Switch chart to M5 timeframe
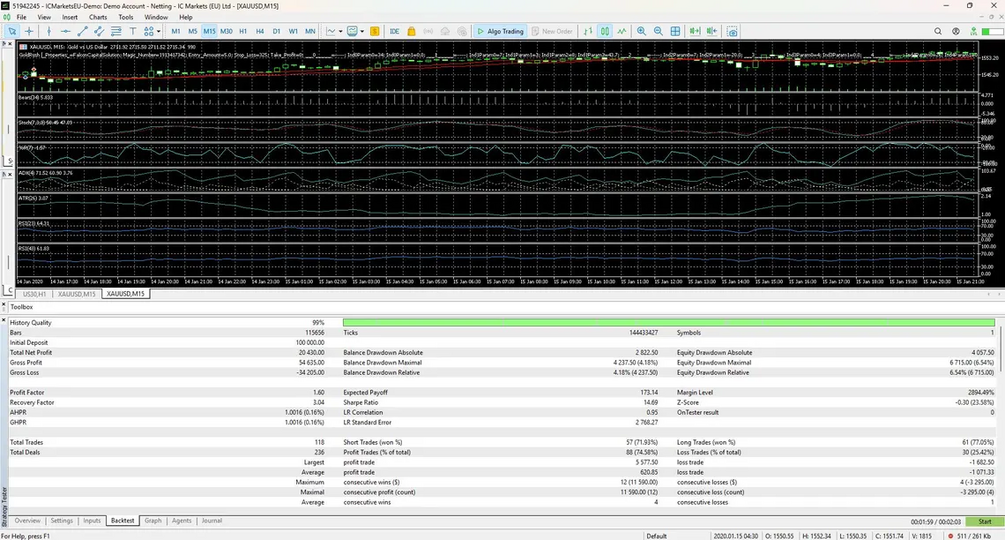This screenshot has width=1005, height=540. (x=192, y=31)
